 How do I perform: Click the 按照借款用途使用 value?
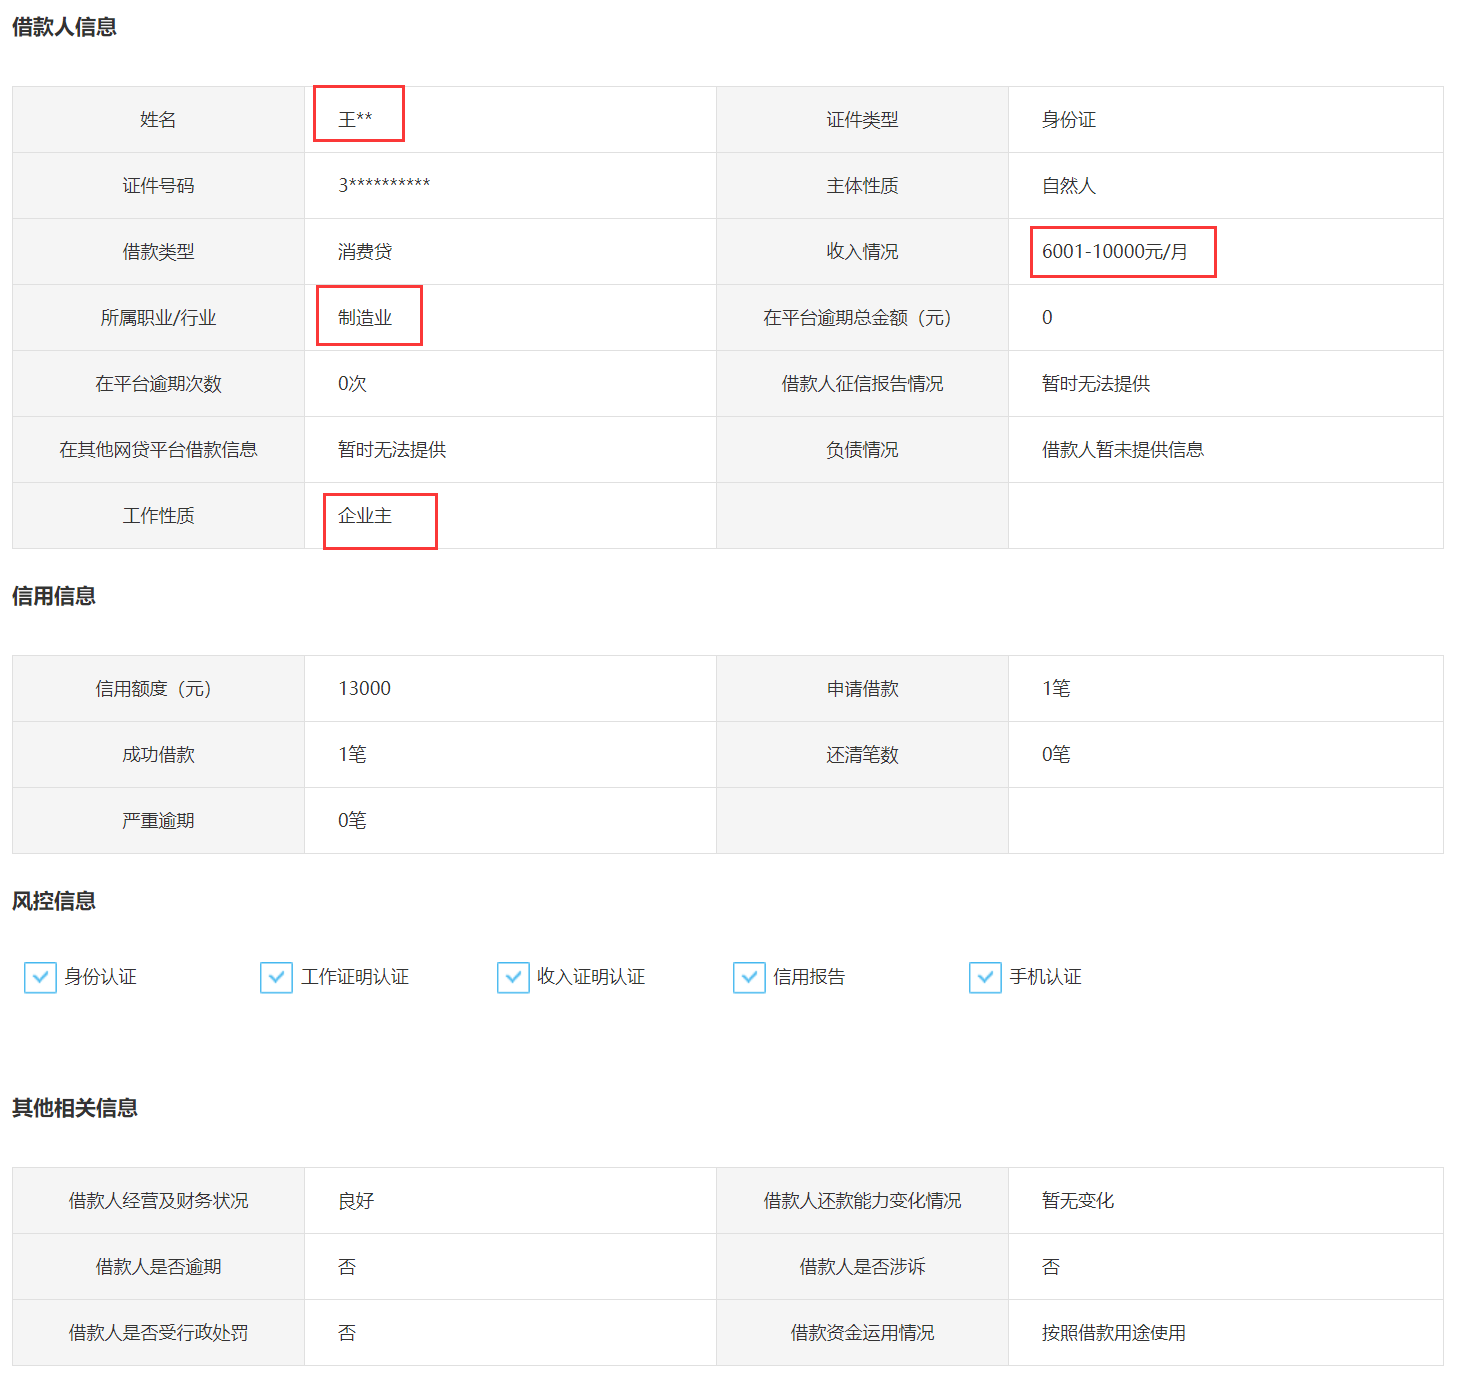pos(1114,1333)
